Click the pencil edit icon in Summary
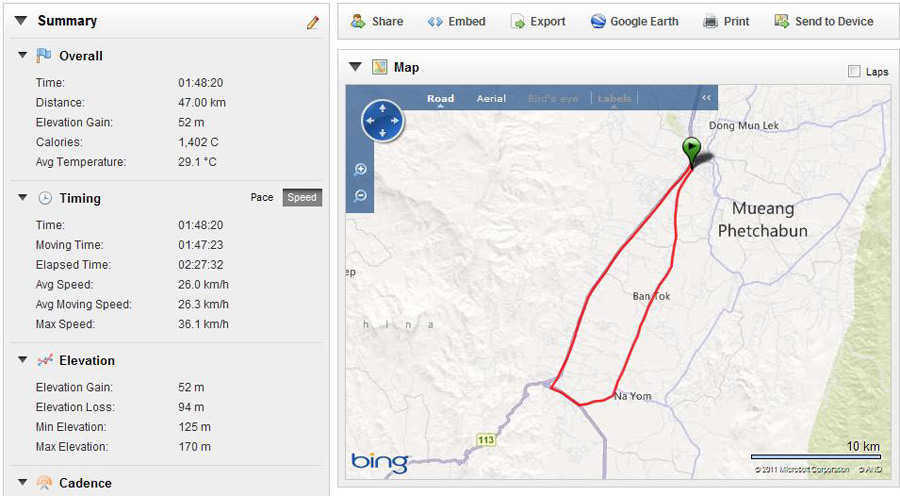This screenshot has width=900, height=496. pyautogui.click(x=313, y=22)
